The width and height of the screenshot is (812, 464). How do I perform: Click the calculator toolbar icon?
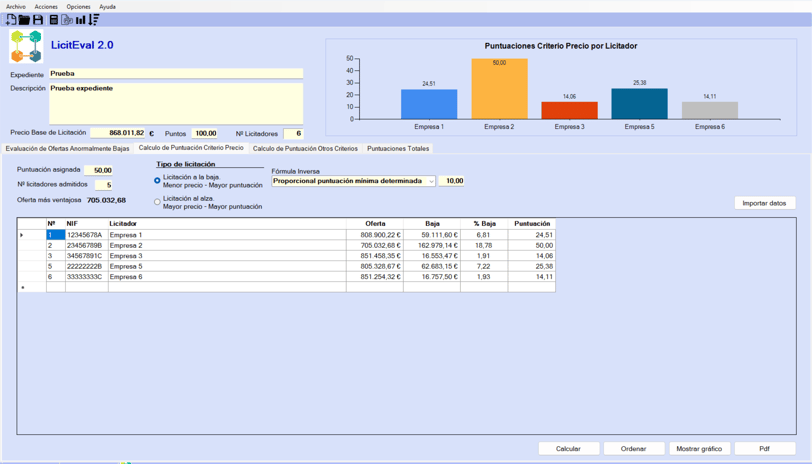coord(53,20)
